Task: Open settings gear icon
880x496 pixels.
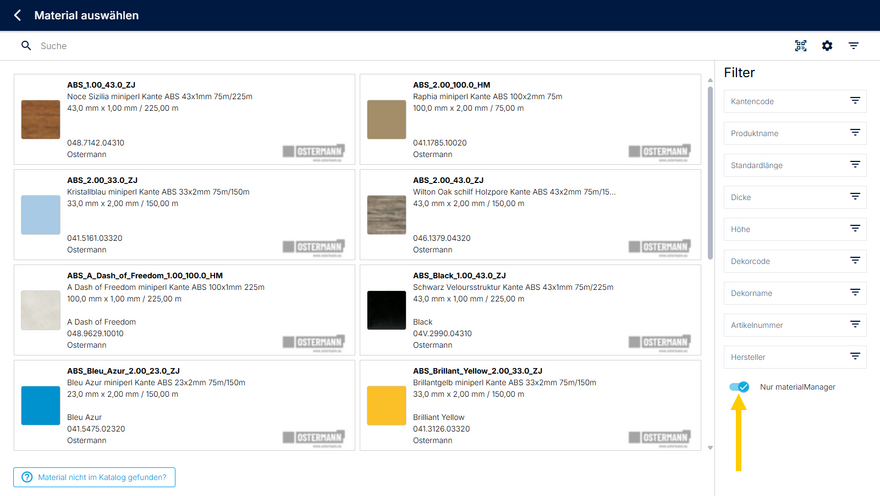Action: tap(827, 45)
